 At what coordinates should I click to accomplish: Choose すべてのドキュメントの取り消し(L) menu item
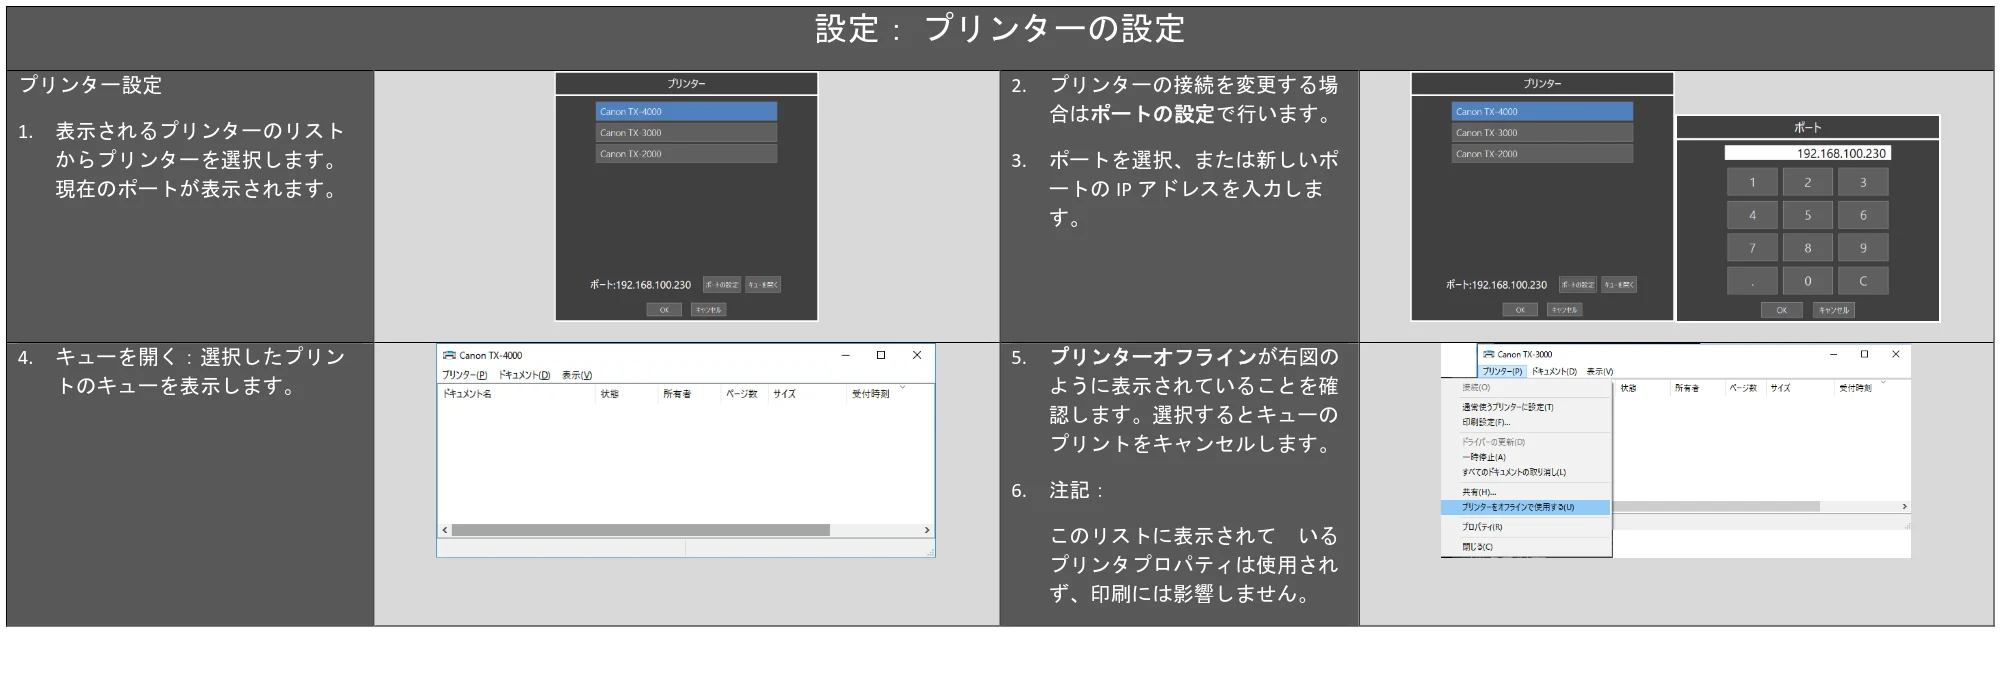coord(1526,472)
